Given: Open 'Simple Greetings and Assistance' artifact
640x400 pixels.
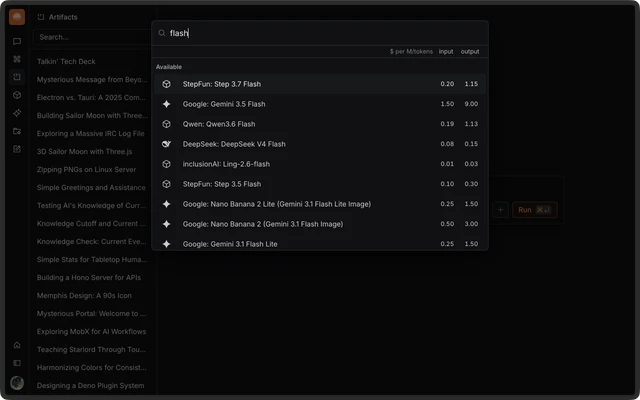Looking at the screenshot, I should click(x=92, y=188).
